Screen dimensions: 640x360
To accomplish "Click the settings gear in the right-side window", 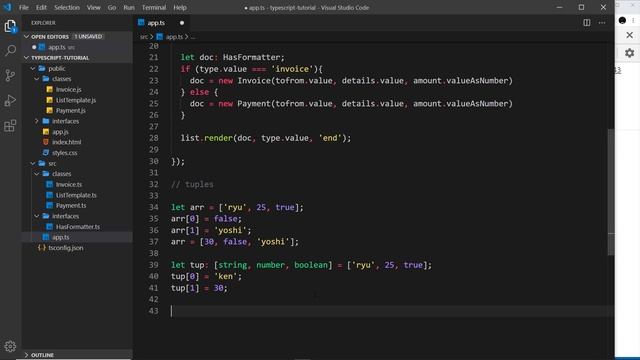I will [x=629, y=53].
